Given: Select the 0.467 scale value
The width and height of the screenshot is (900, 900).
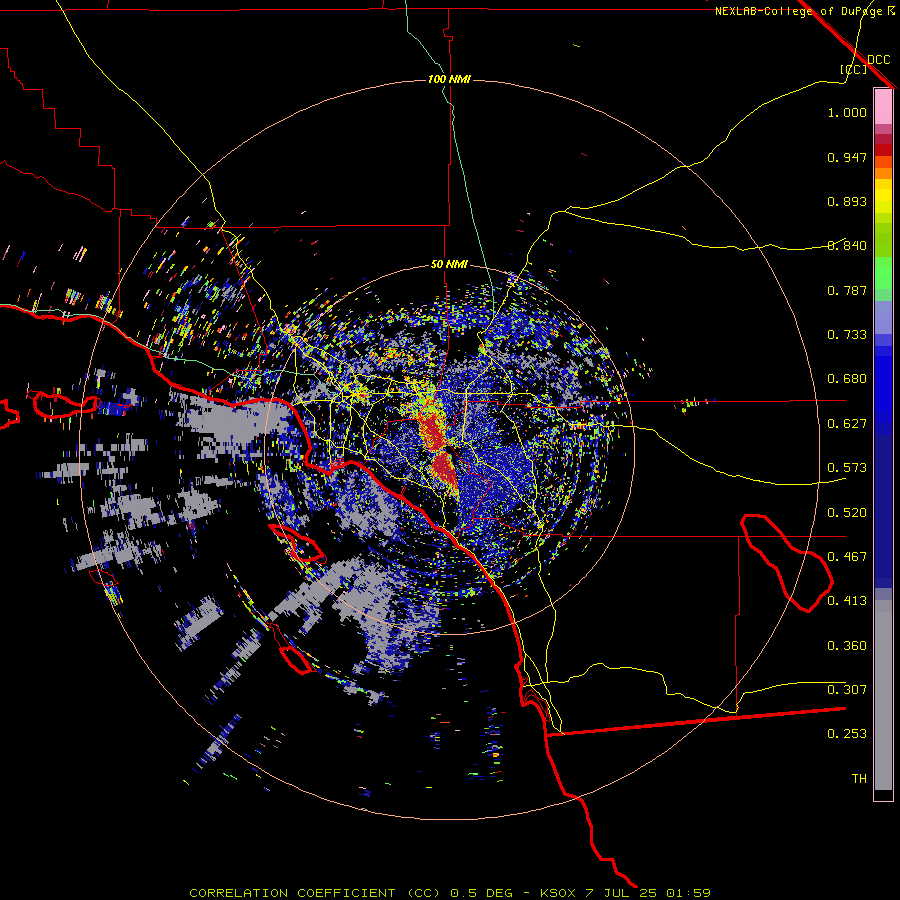Looking at the screenshot, I should [847, 557].
